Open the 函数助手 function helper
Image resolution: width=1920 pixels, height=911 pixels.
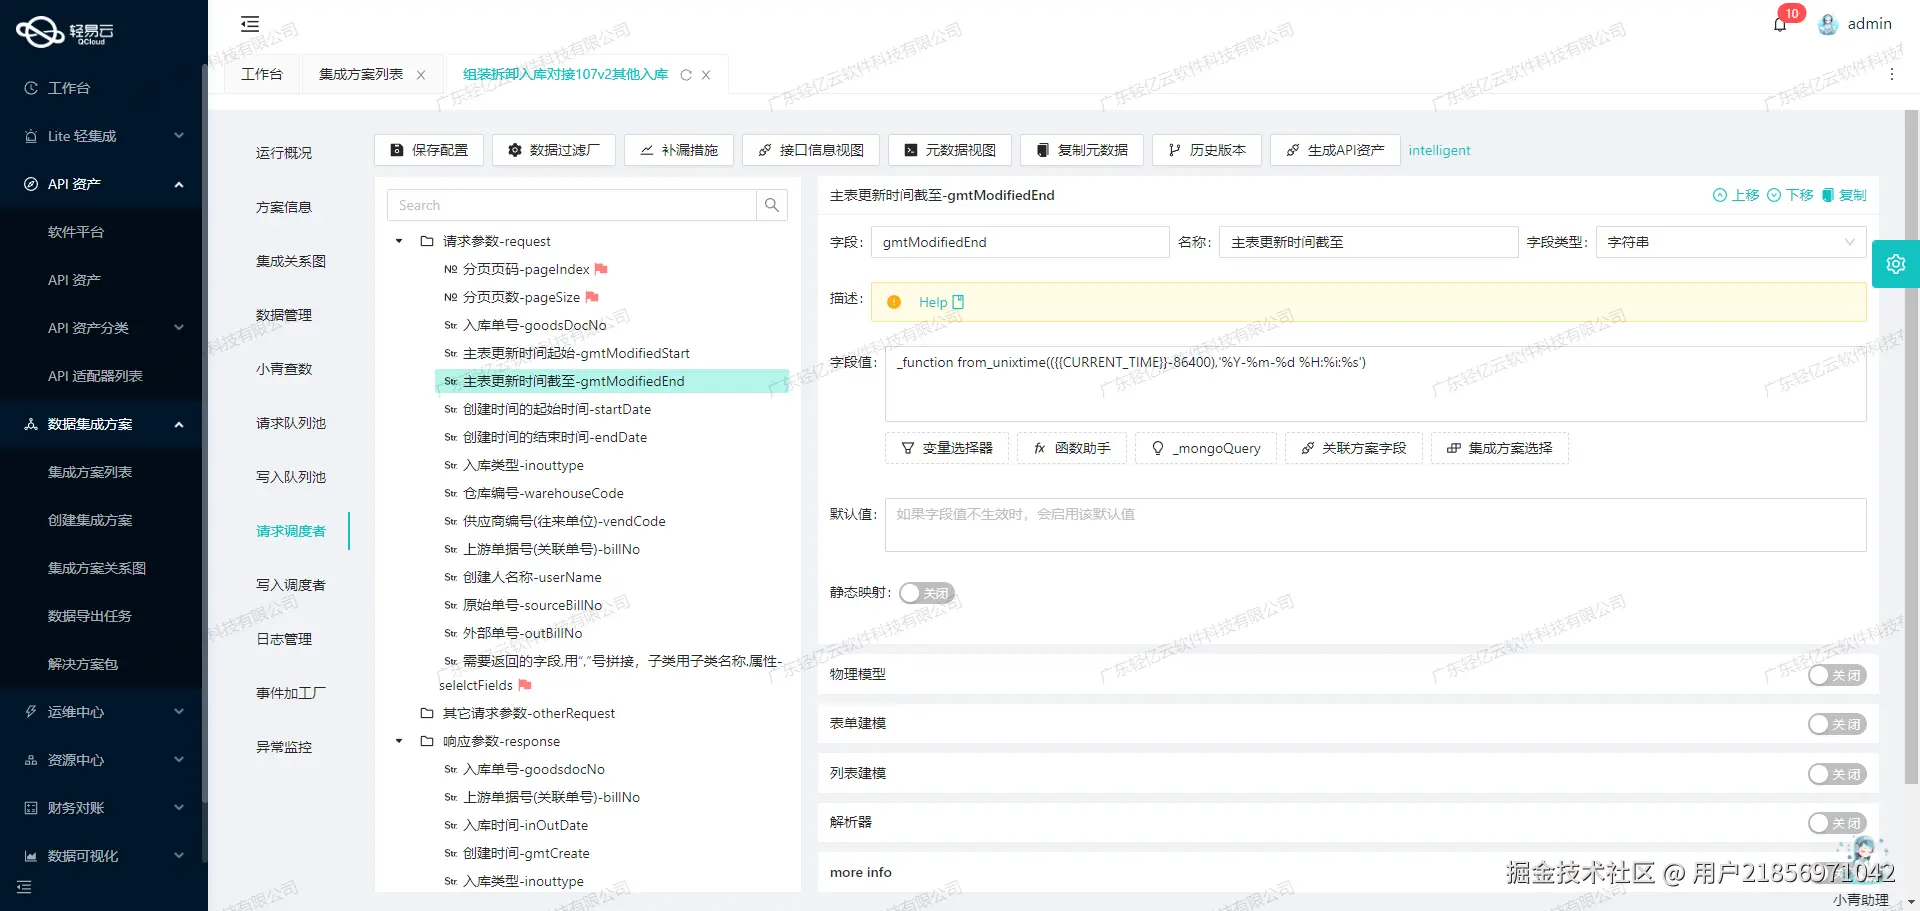(1070, 448)
